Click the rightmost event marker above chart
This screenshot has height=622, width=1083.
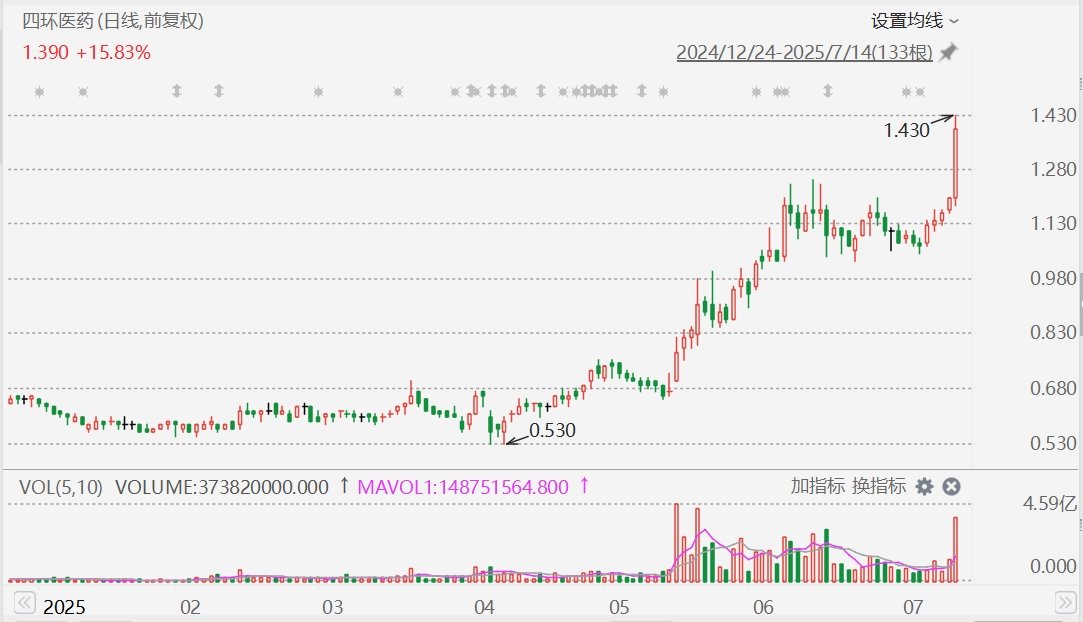coord(919,92)
